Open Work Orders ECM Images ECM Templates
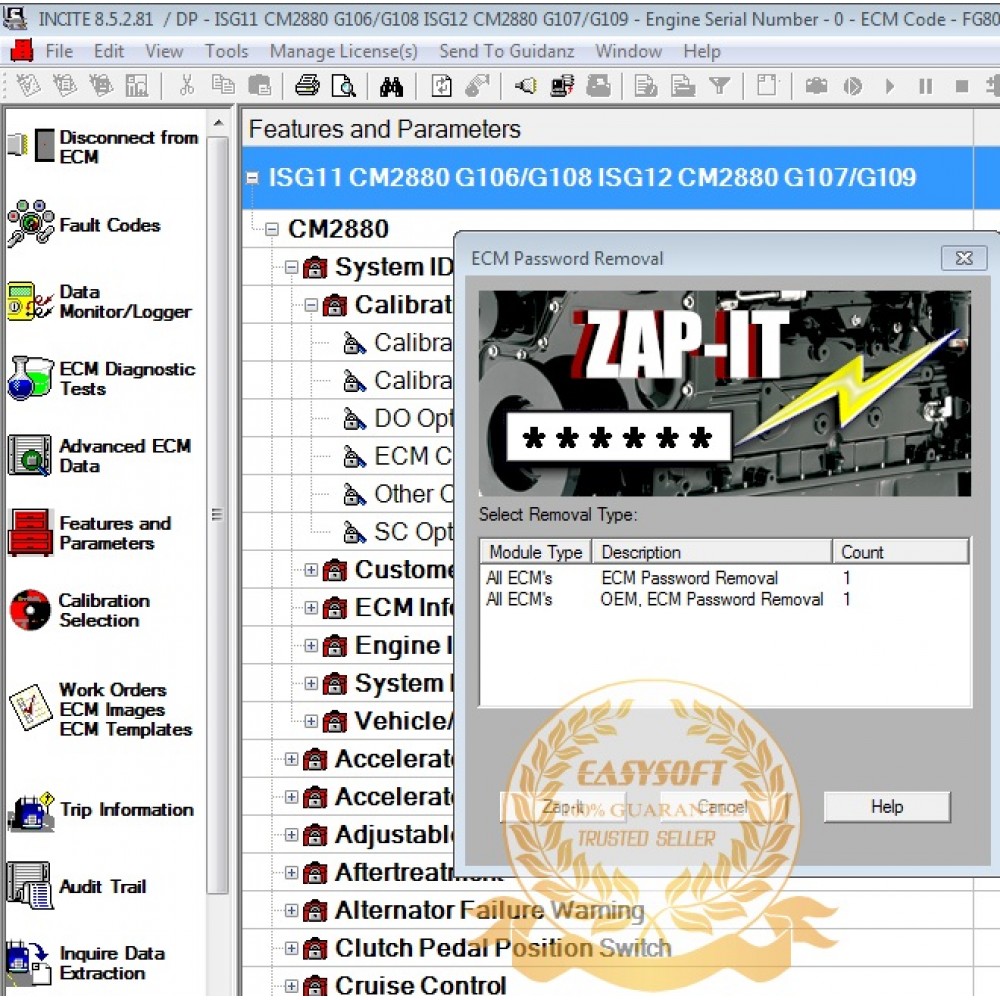This screenshot has width=1000, height=1000. [99, 709]
